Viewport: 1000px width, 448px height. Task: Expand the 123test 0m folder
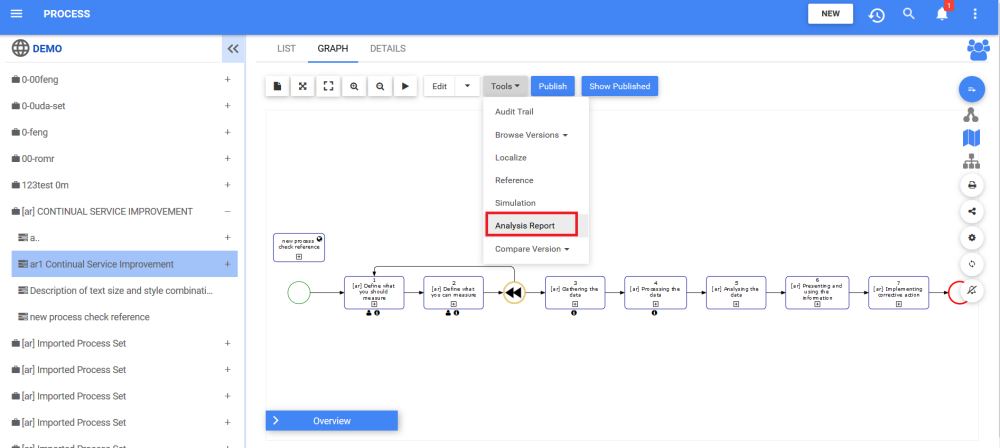tap(228, 185)
